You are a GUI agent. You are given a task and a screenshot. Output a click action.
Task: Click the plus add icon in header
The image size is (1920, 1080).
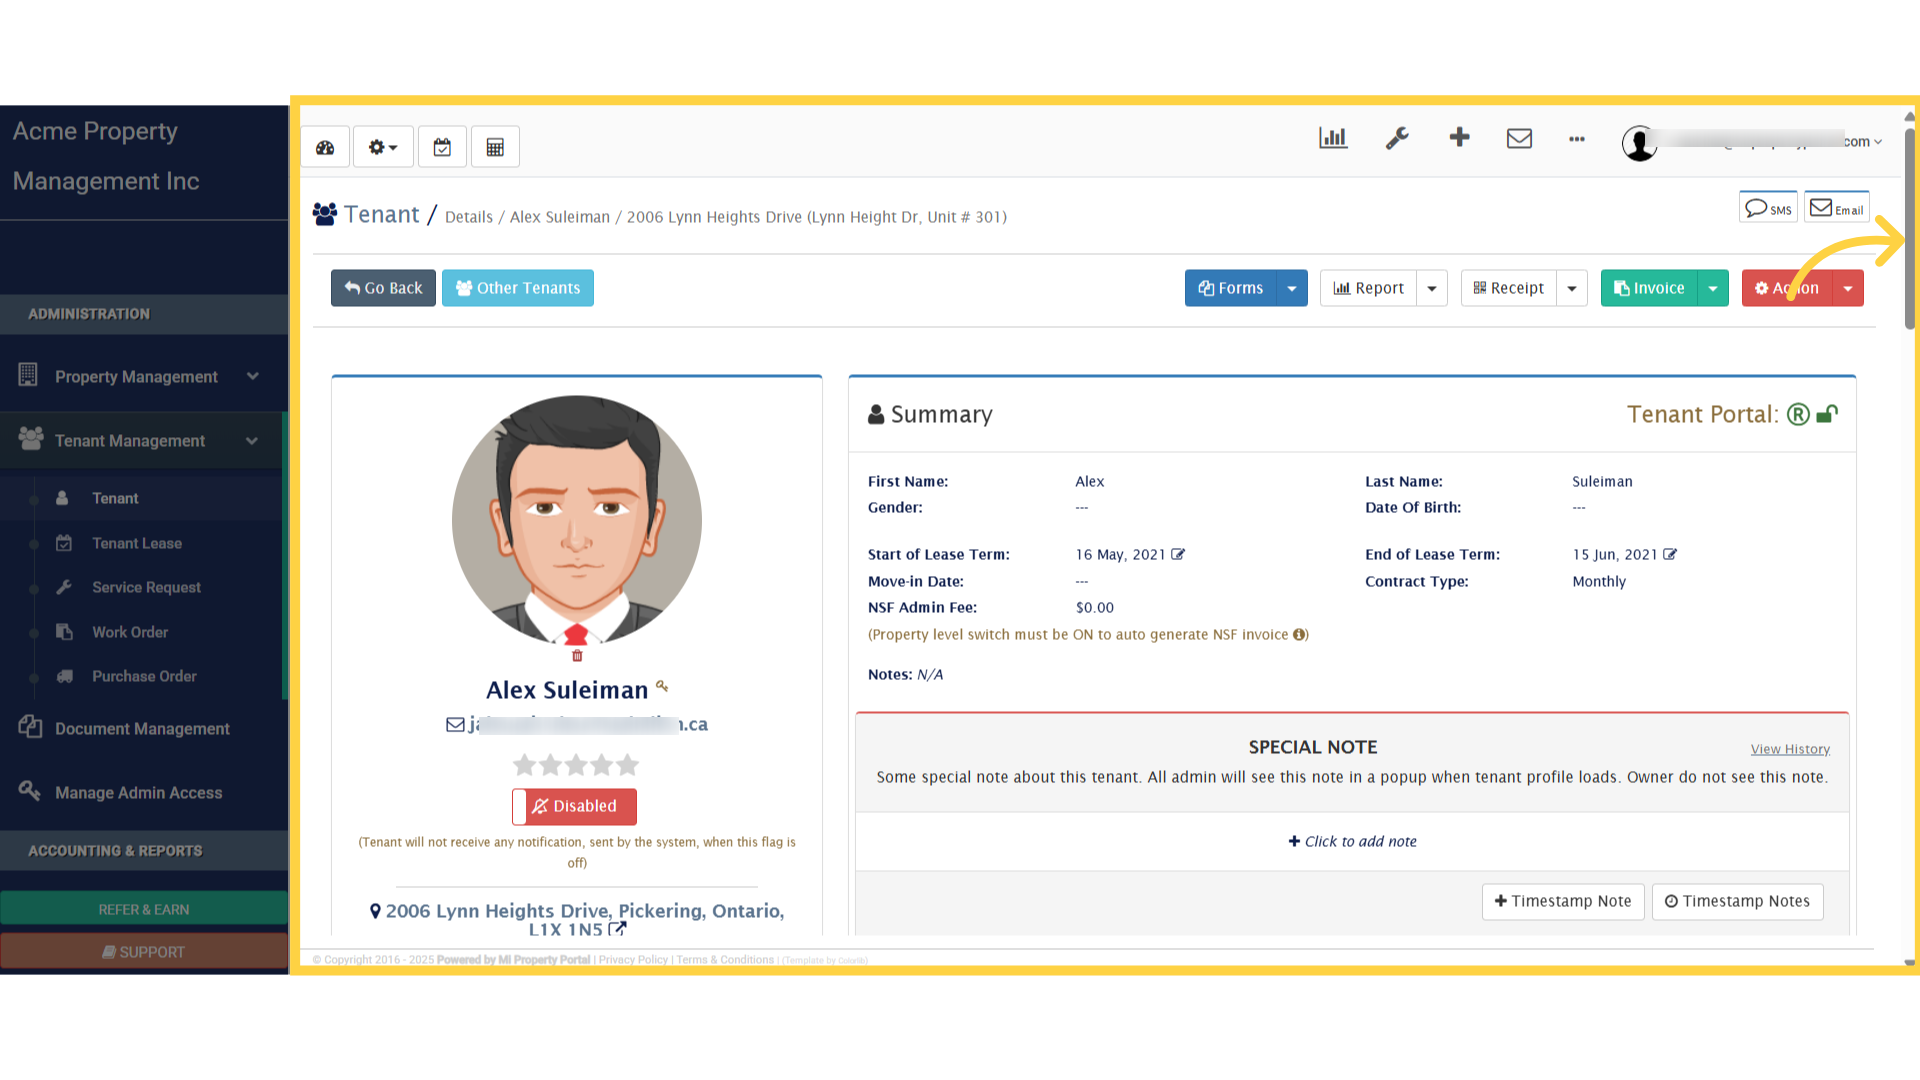(x=1459, y=137)
